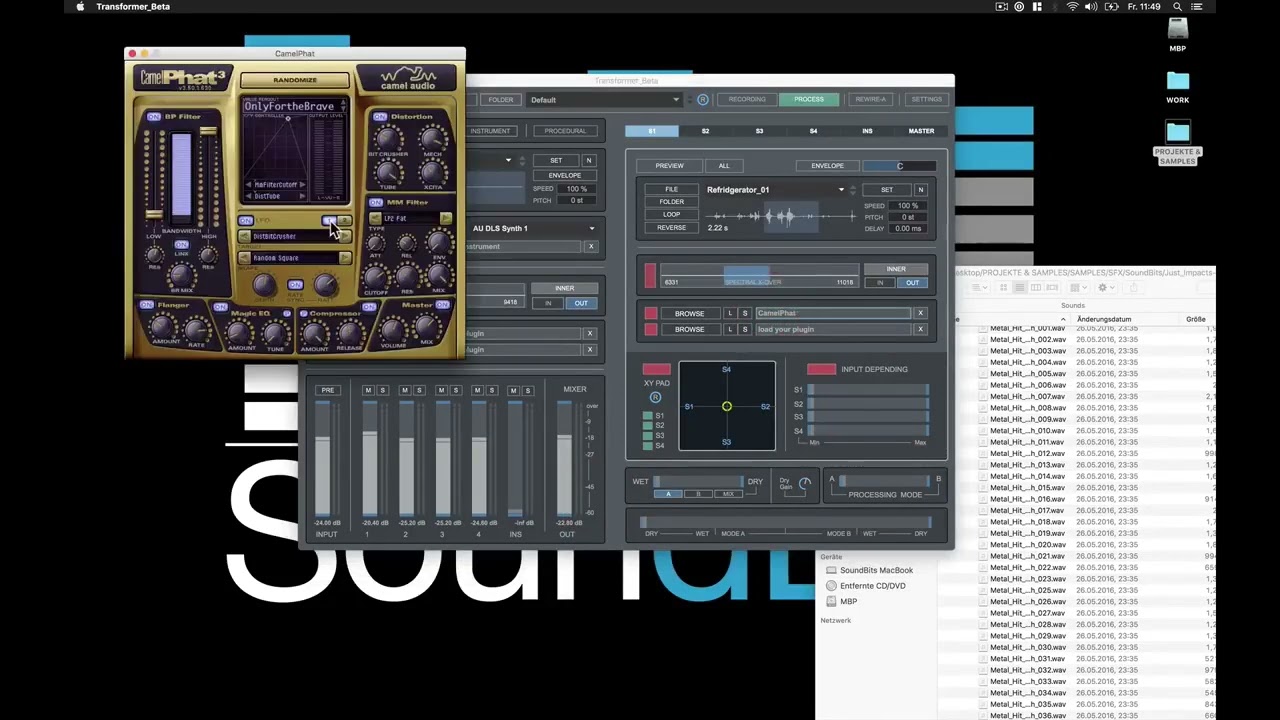Click the RANDOMIZE button in CamelPhat
The height and width of the screenshot is (720, 1280).
click(295, 80)
